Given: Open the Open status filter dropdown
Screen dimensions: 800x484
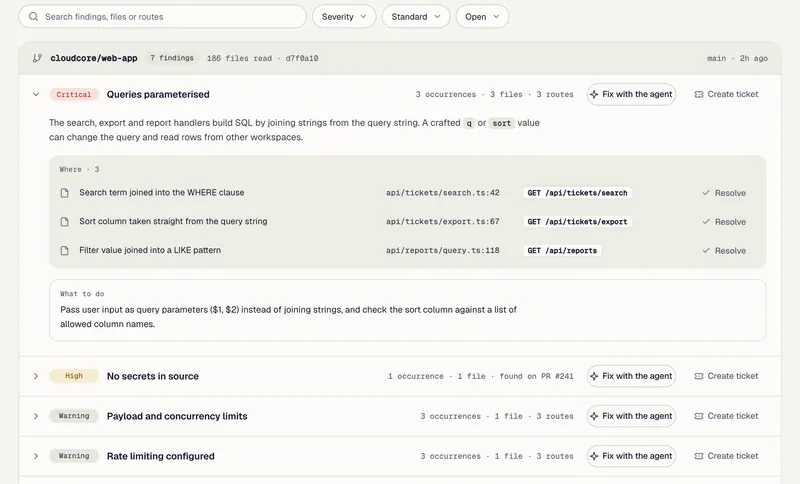Looking at the screenshot, I should 482,16.
